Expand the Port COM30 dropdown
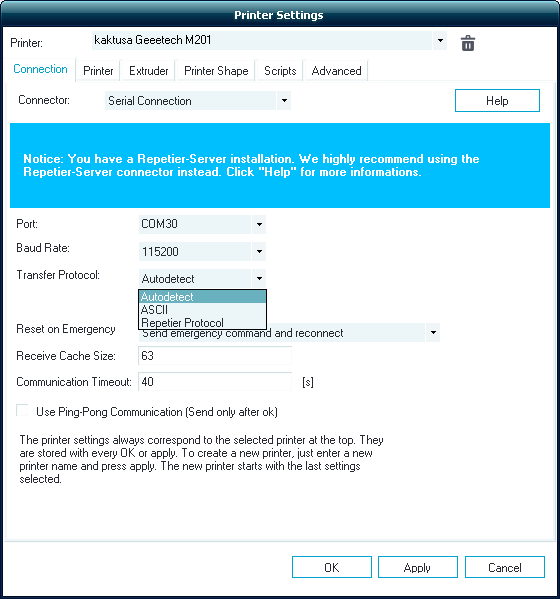Screen dimensions: 560x599 tap(259, 224)
